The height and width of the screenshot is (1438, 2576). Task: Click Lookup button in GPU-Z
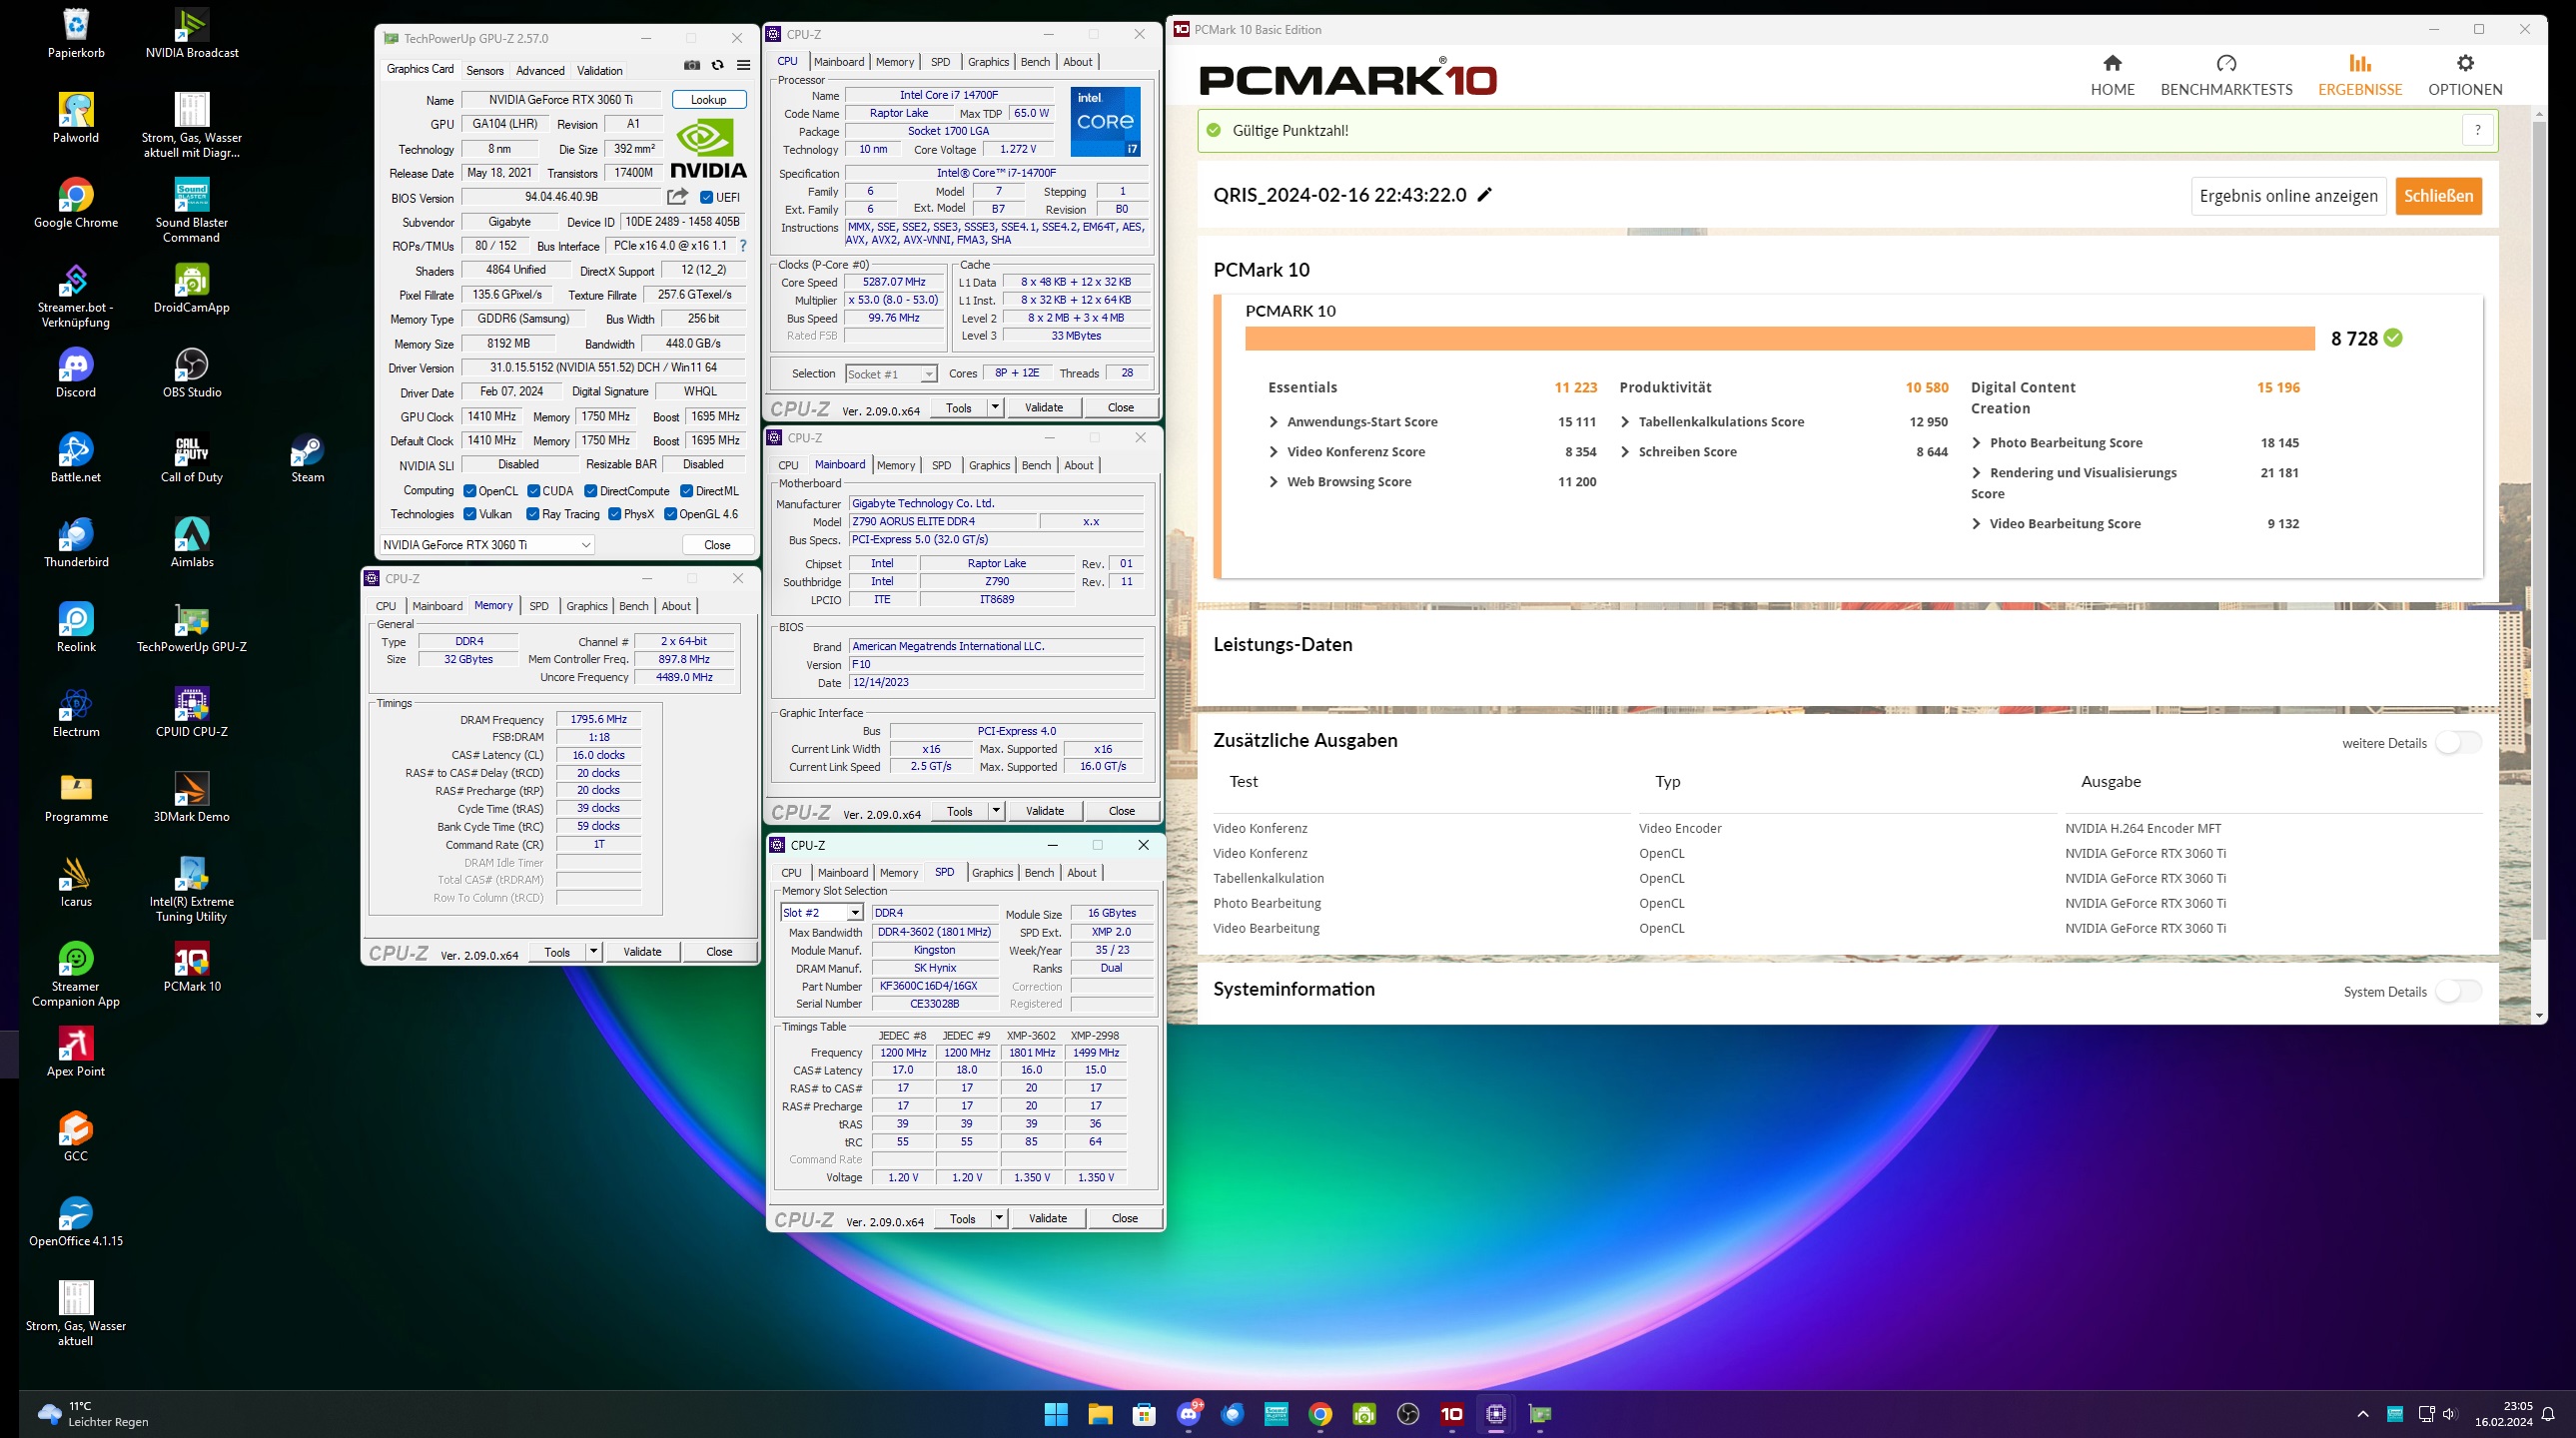click(x=708, y=100)
